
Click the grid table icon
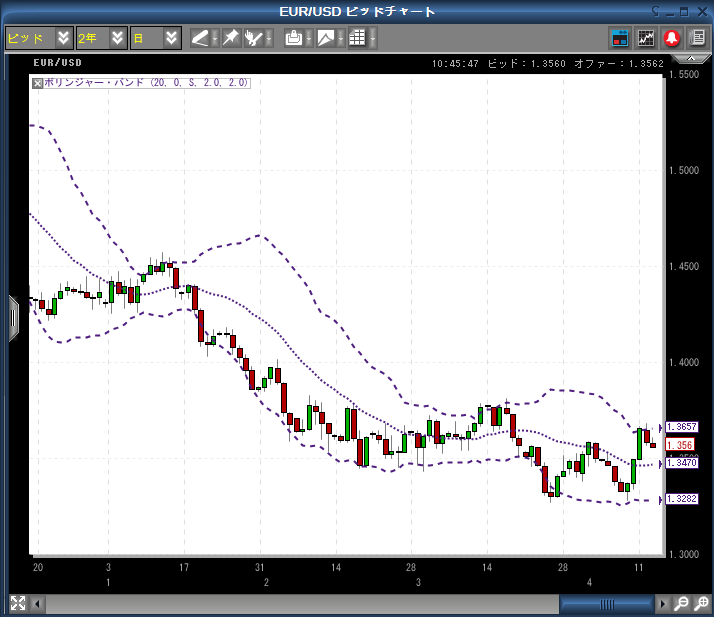coord(357,38)
